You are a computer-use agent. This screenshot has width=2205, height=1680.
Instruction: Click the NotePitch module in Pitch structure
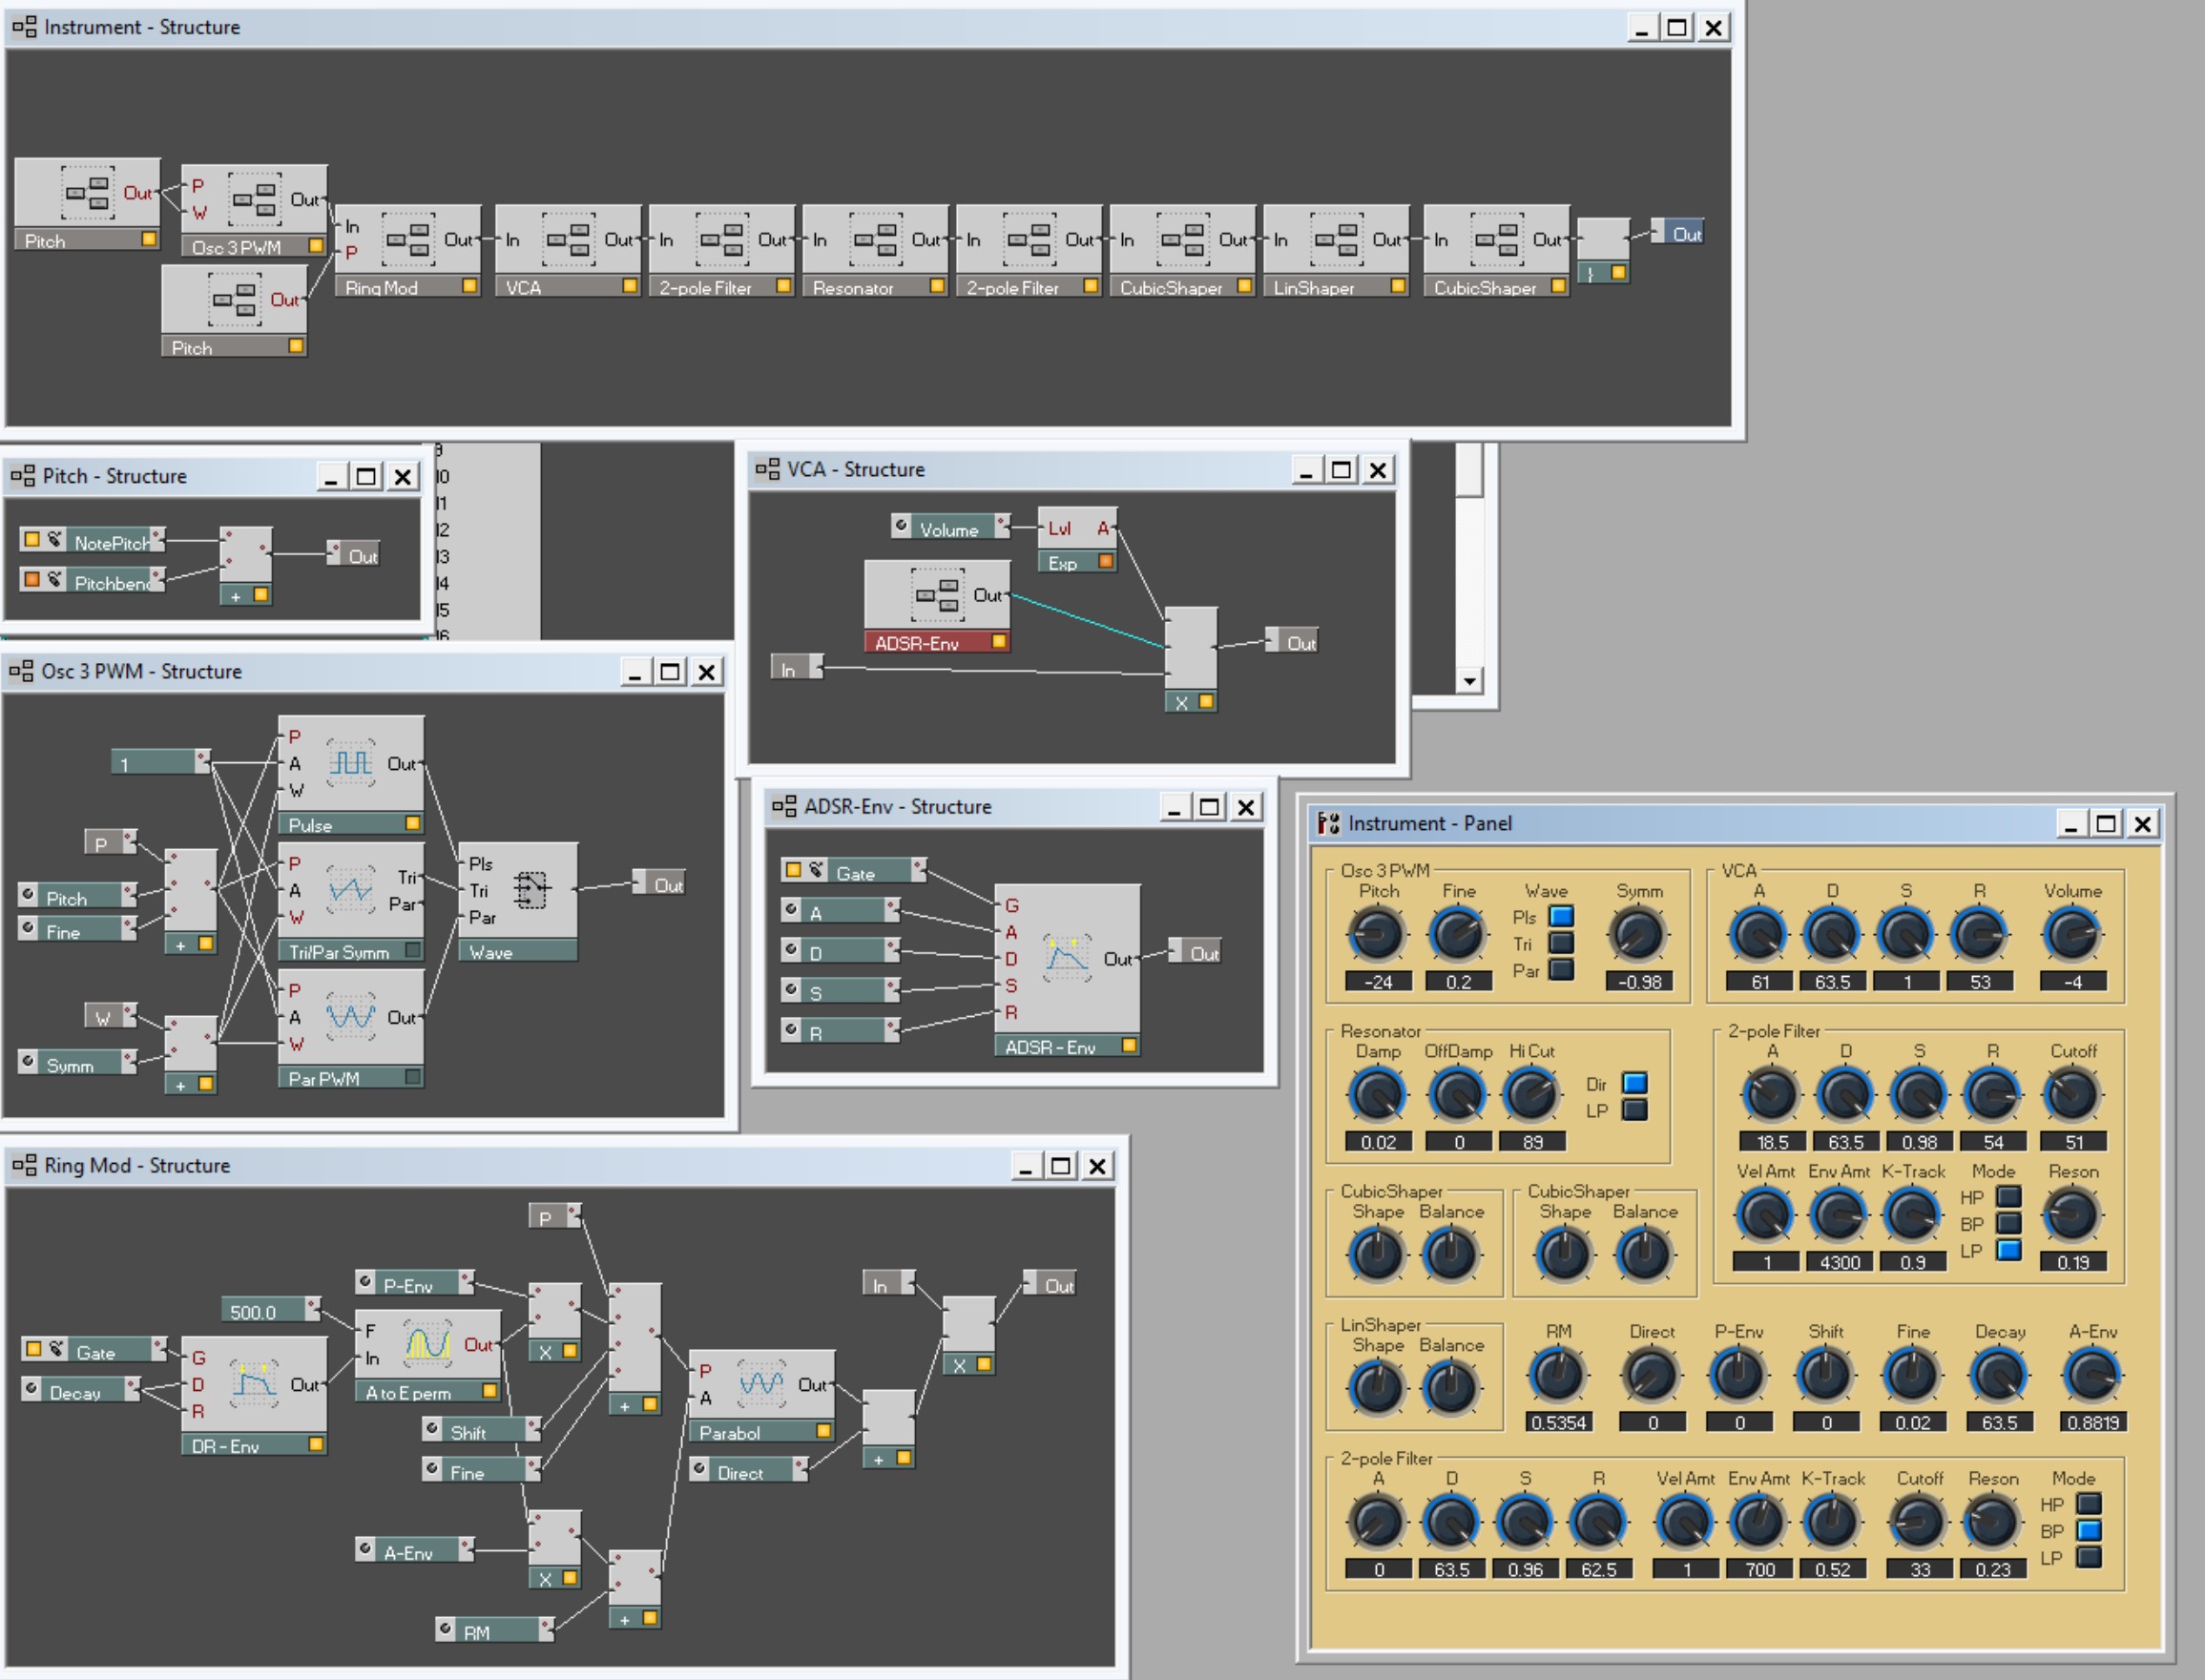click(92, 541)
